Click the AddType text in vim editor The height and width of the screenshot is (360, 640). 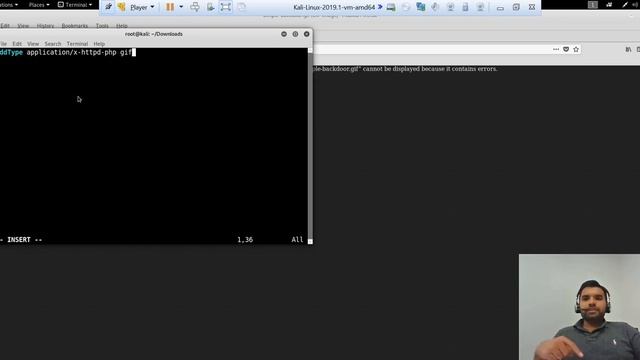coord(11,52)
